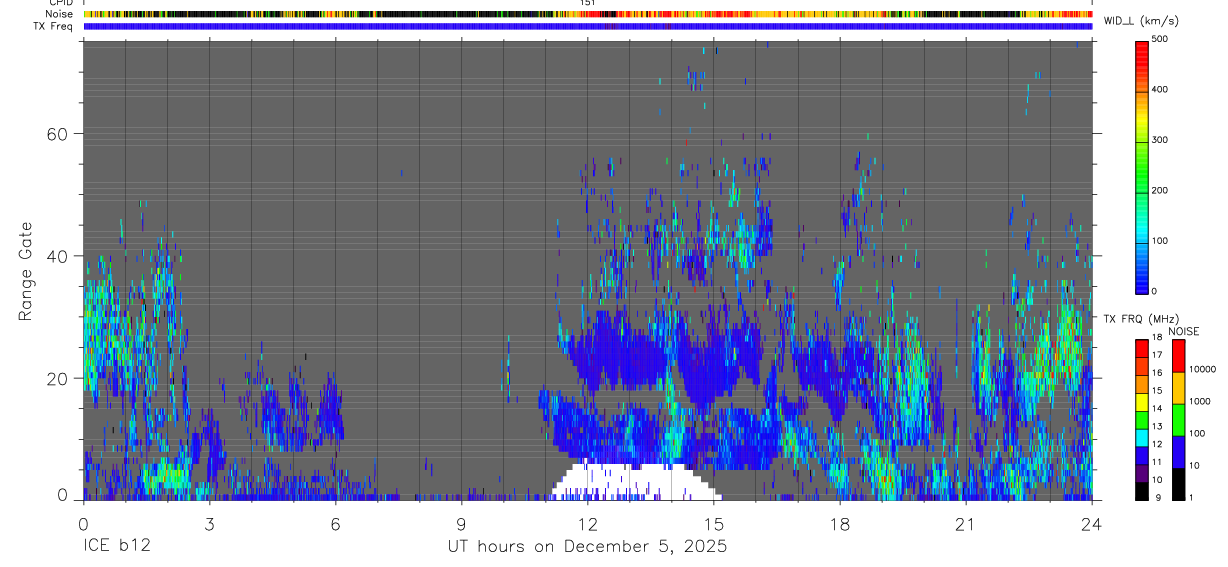
Task: Pick blue NOISE swatch between 10 and 100
Action: tap(1178, 451)
